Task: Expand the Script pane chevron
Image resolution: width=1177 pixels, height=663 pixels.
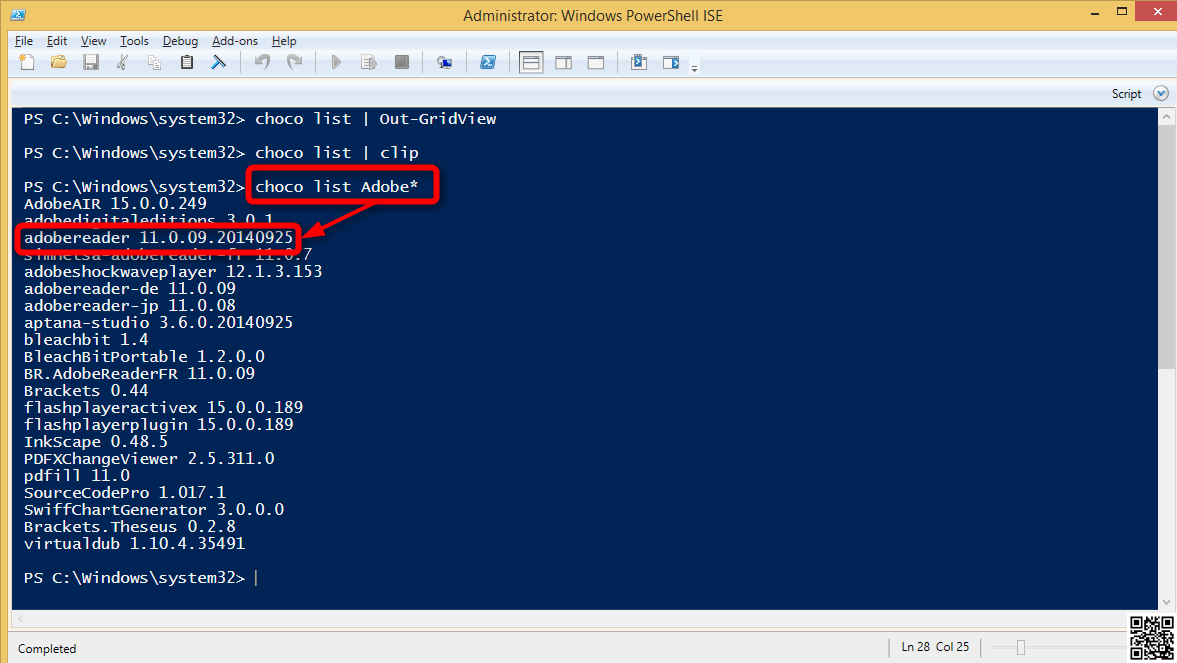Action: coord(1160,93)
